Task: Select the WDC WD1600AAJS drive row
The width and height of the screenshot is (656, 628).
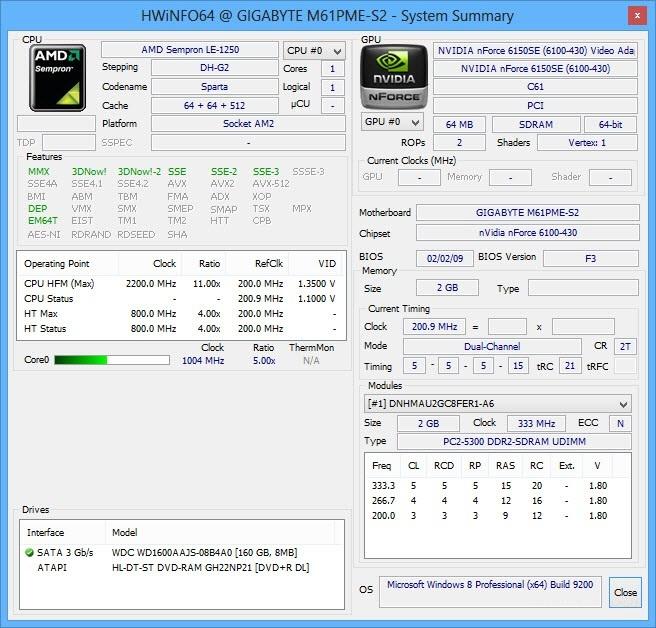Action: [x=181, y=553]
